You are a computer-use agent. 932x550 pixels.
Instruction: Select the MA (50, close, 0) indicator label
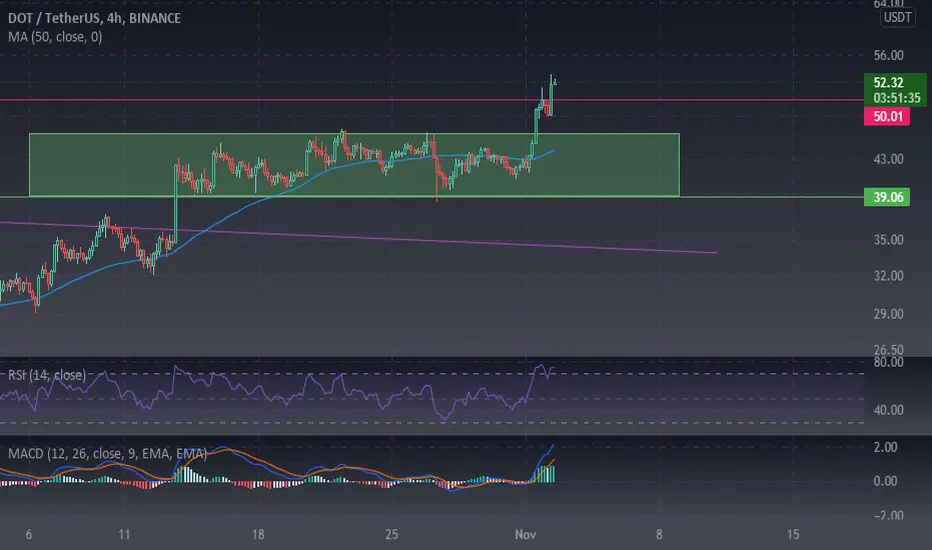(55, 37)
